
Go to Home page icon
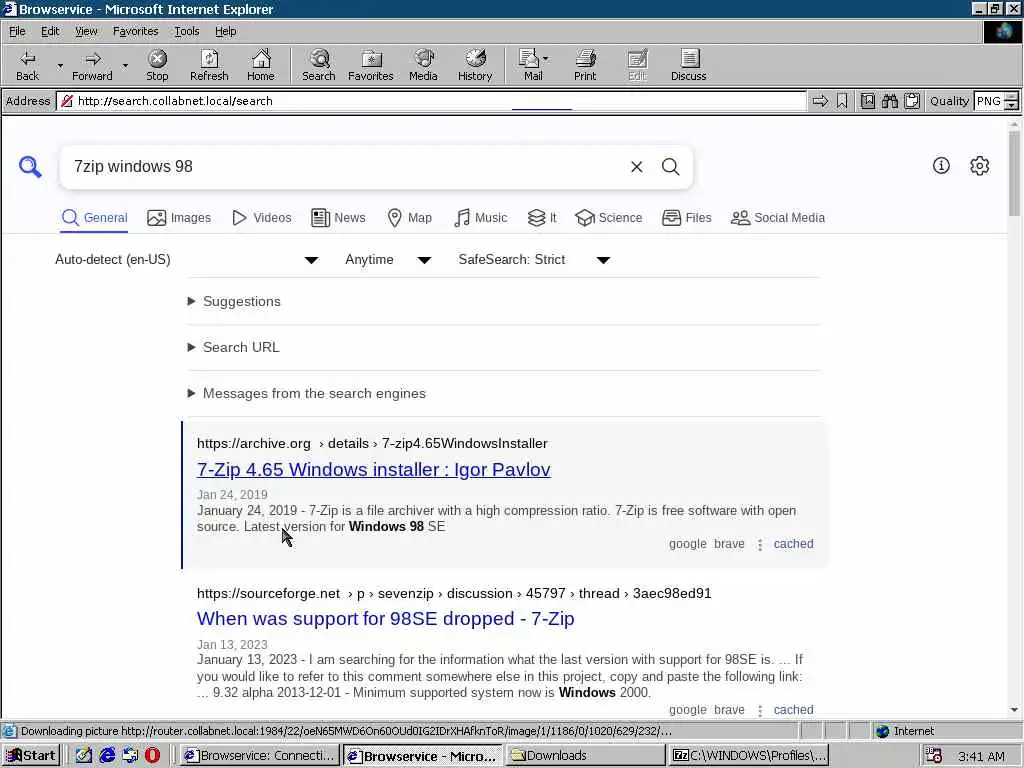[x=261, y=65]
